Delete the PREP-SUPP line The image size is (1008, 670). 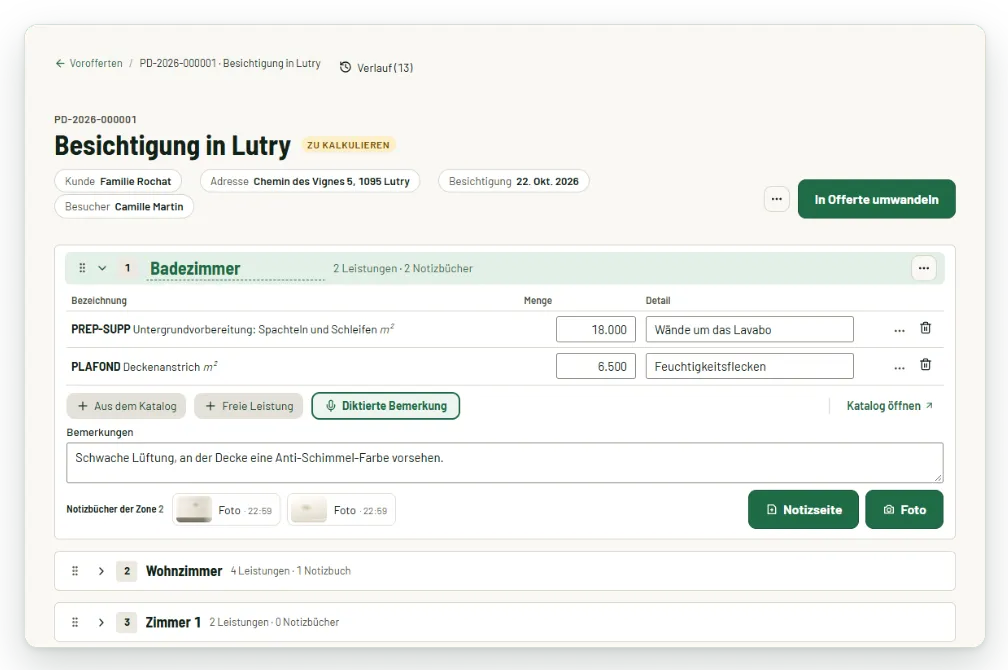(x=926, y=328)
